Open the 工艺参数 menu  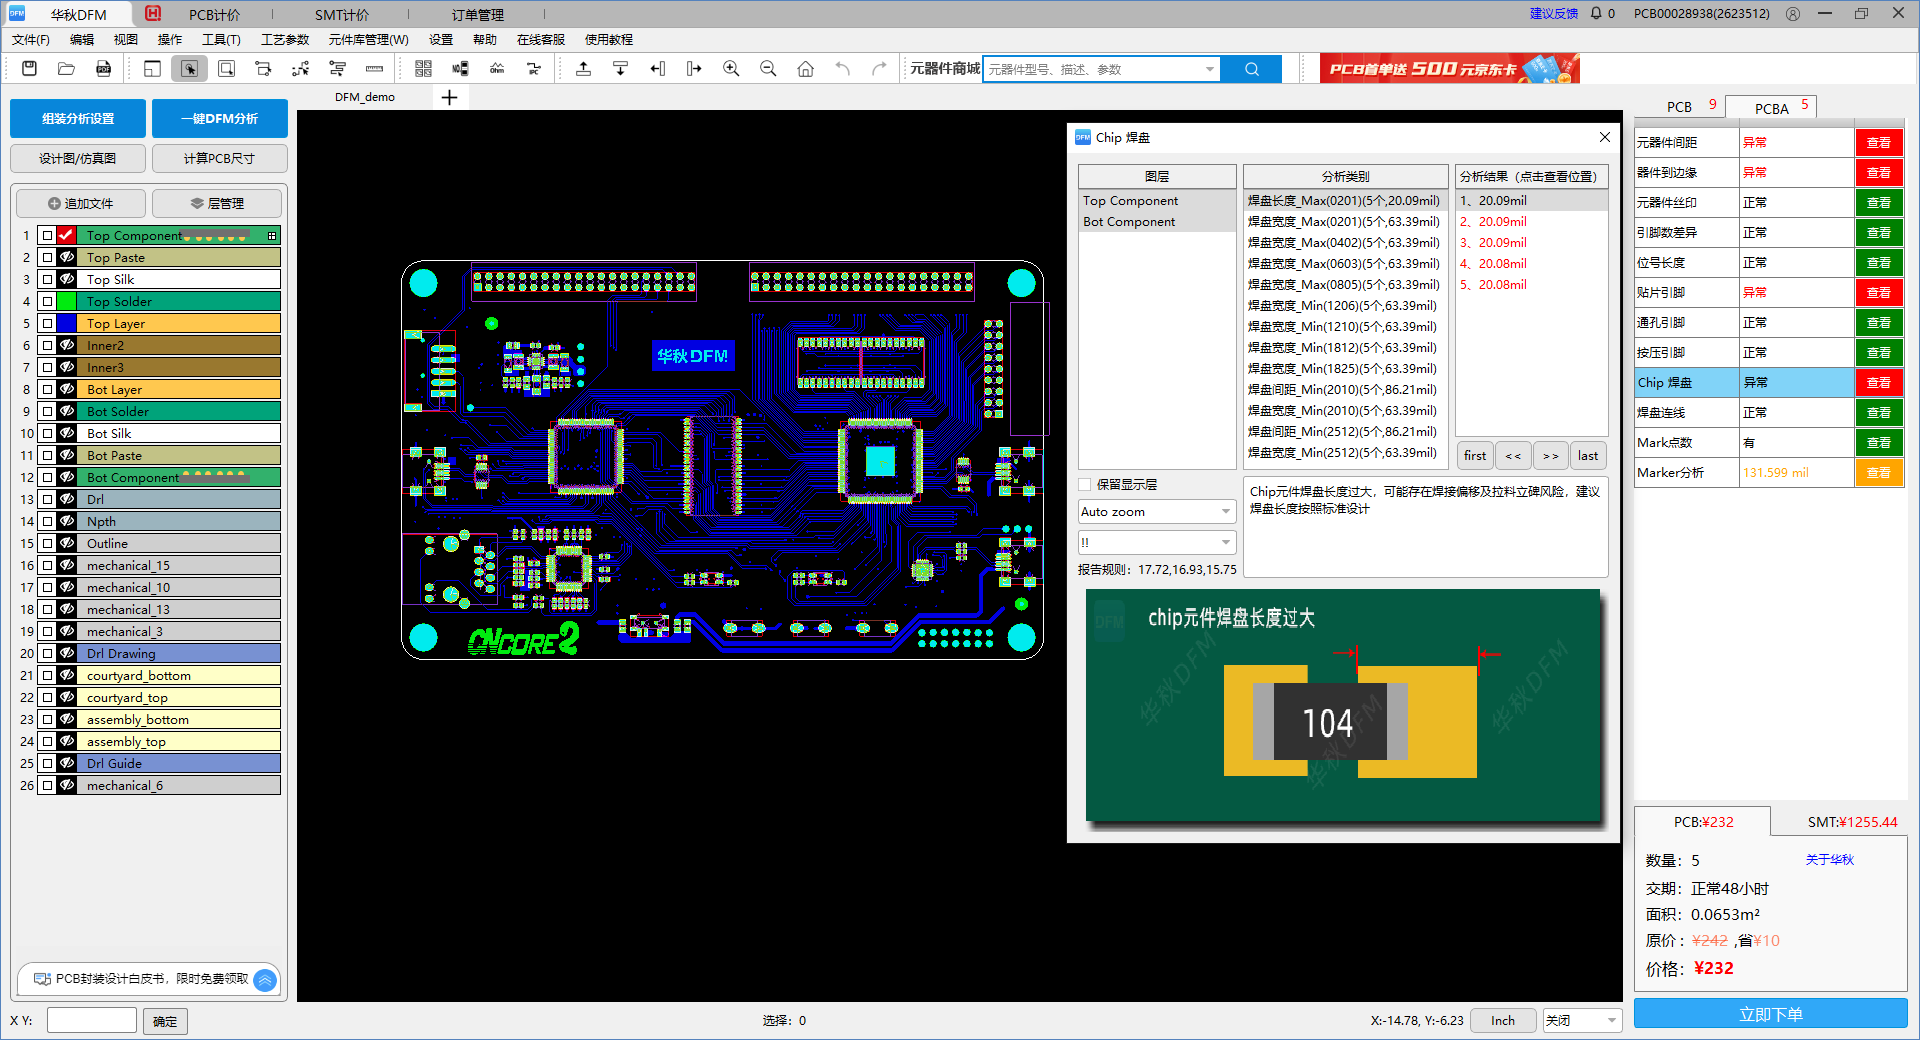(285, 40)
